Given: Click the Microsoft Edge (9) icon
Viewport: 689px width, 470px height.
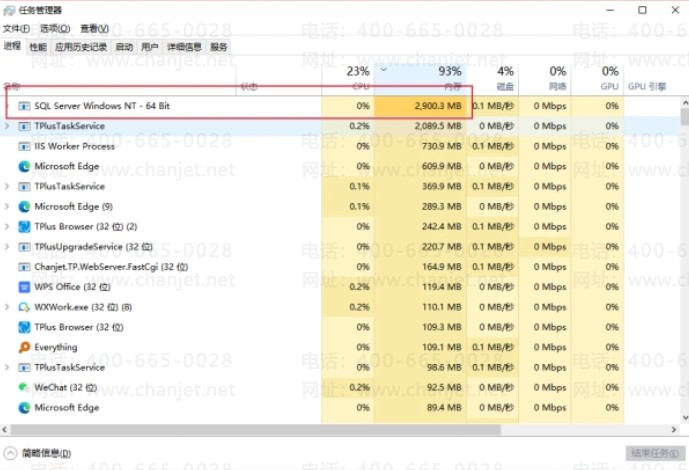Looking at the screenshot, I should (24, 206).
